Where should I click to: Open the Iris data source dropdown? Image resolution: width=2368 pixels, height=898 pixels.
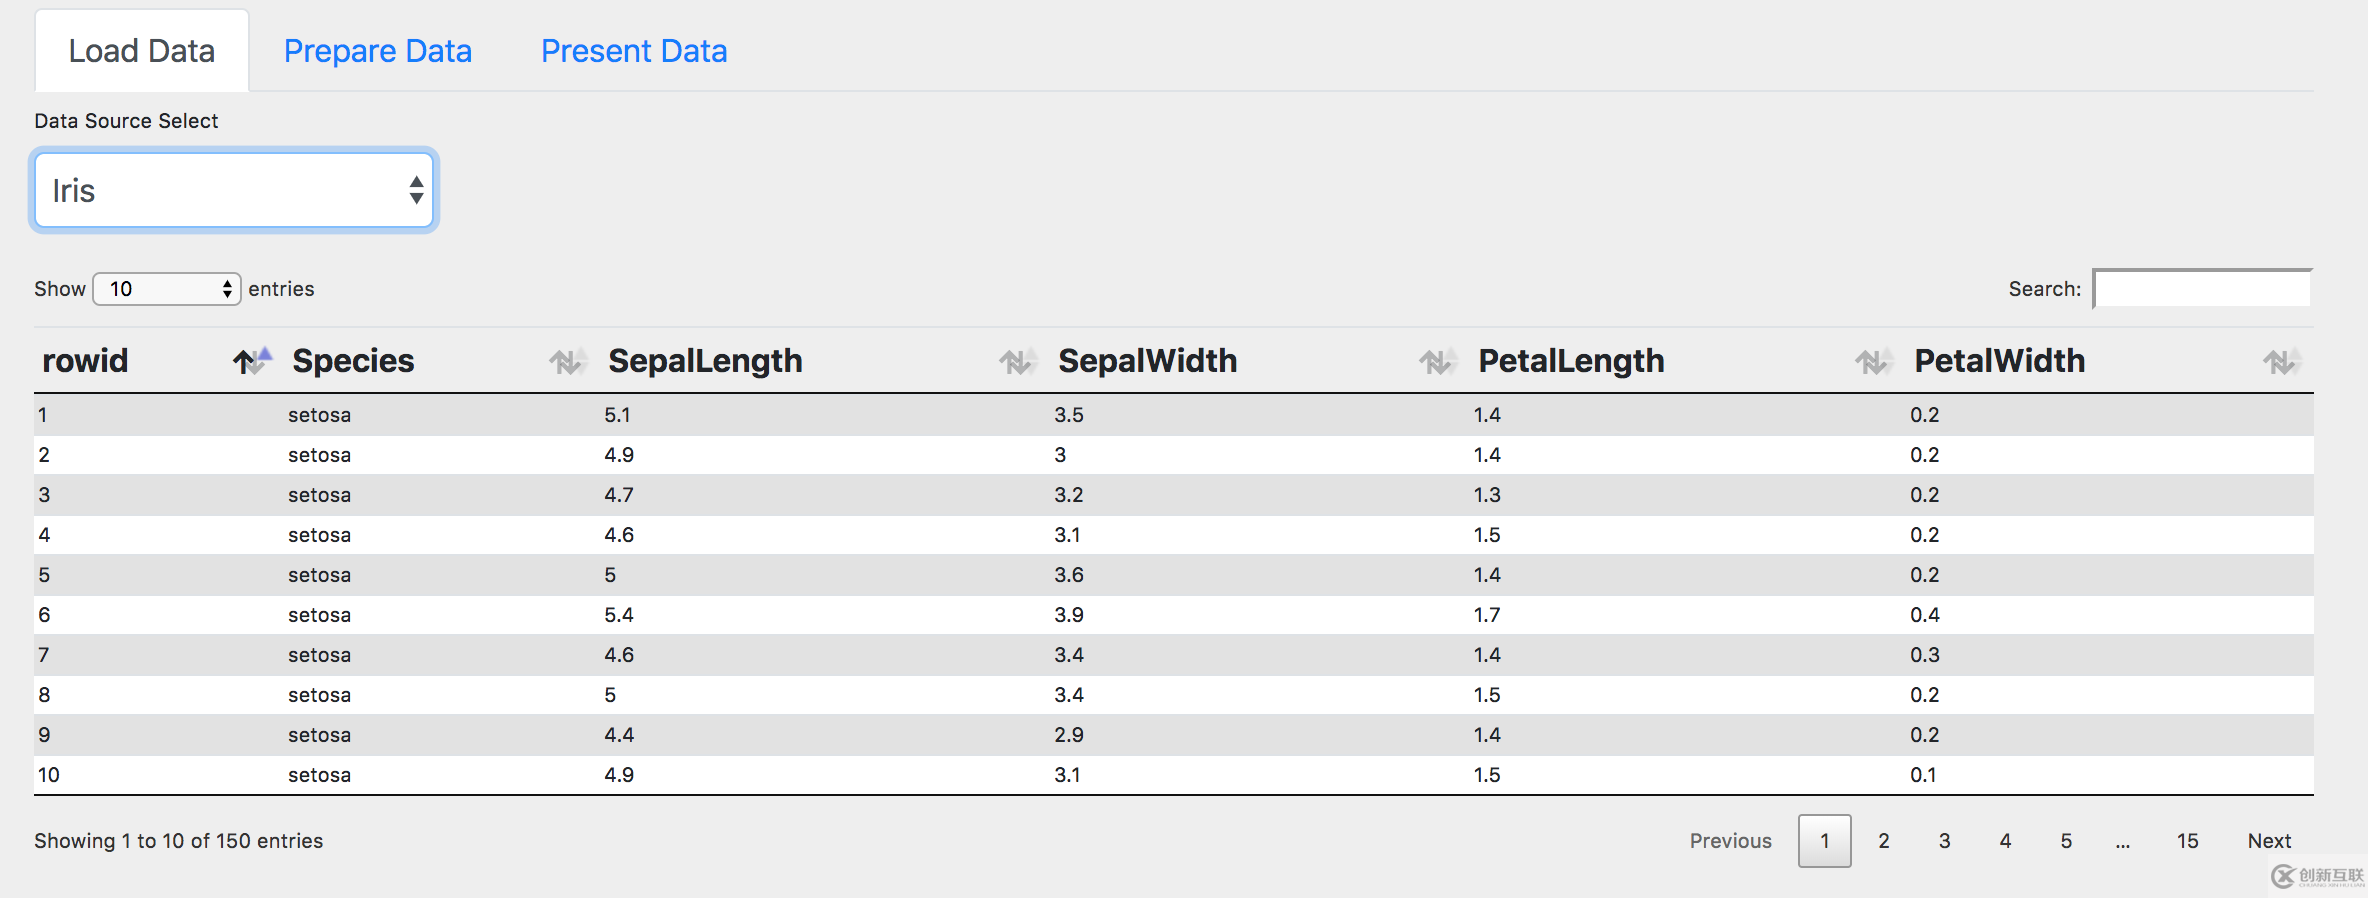pyautogui.click(x=234, y=190)
